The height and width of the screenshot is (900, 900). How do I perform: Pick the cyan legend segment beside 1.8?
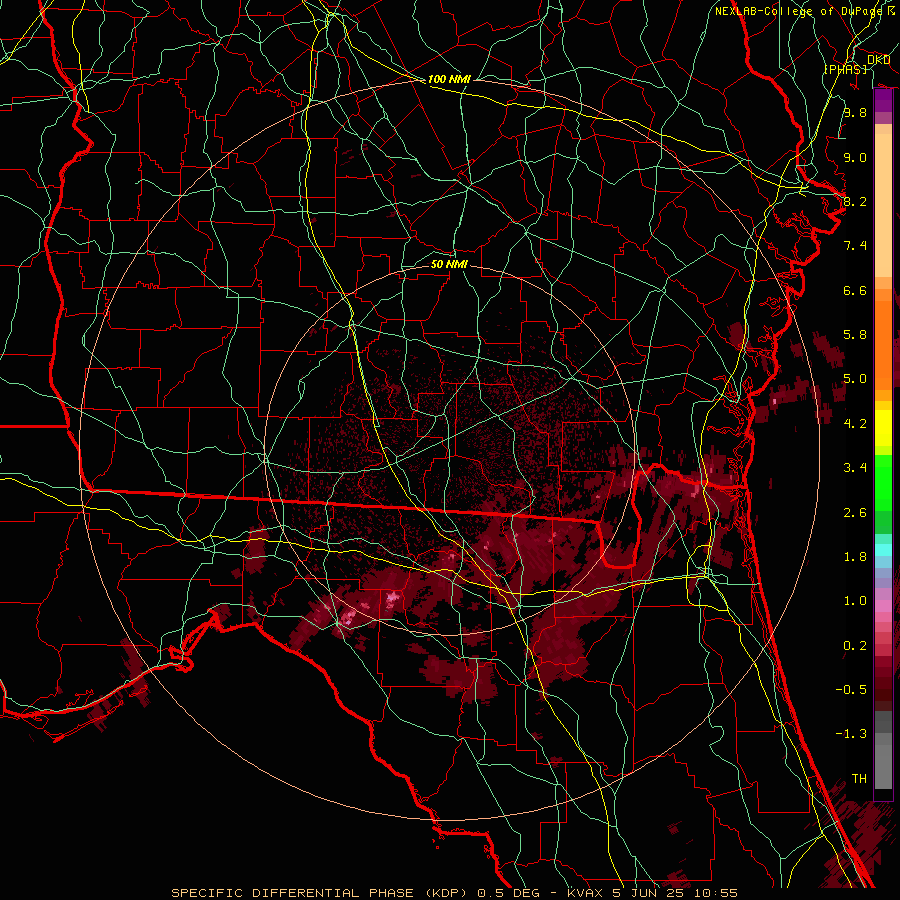(x=883, y=550)
